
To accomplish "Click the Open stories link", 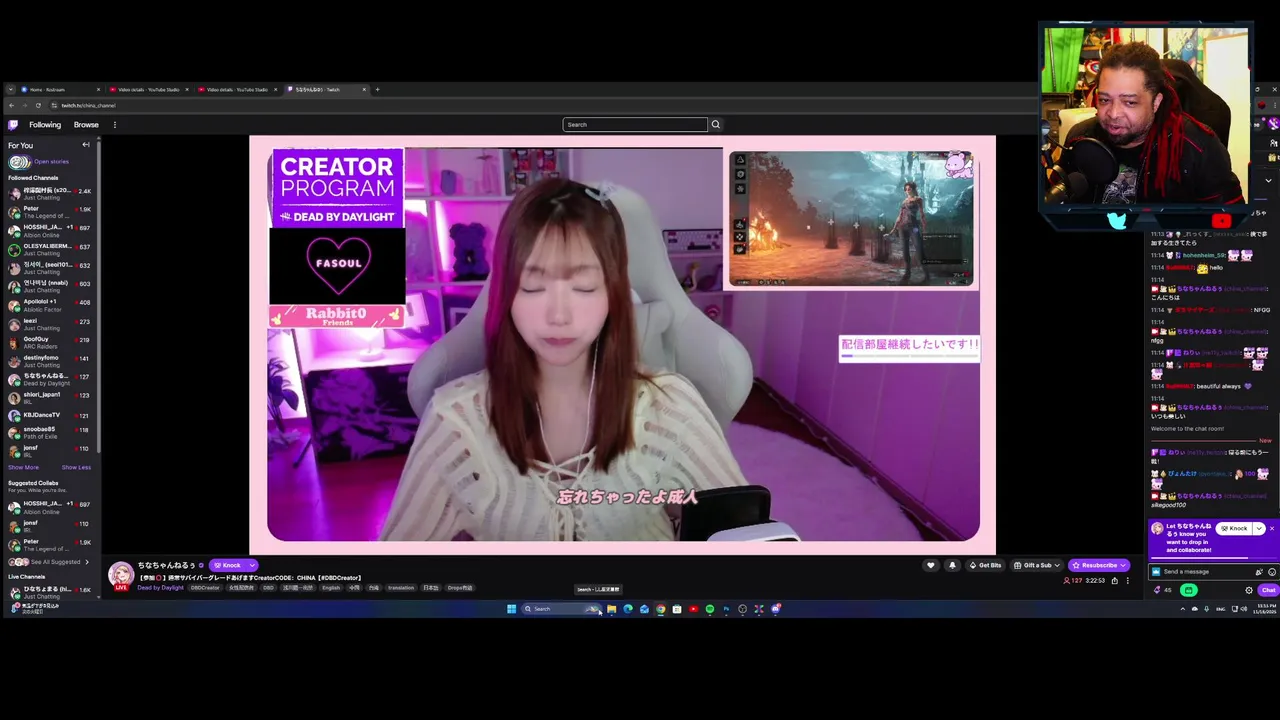I will click(x=51, y=162).
